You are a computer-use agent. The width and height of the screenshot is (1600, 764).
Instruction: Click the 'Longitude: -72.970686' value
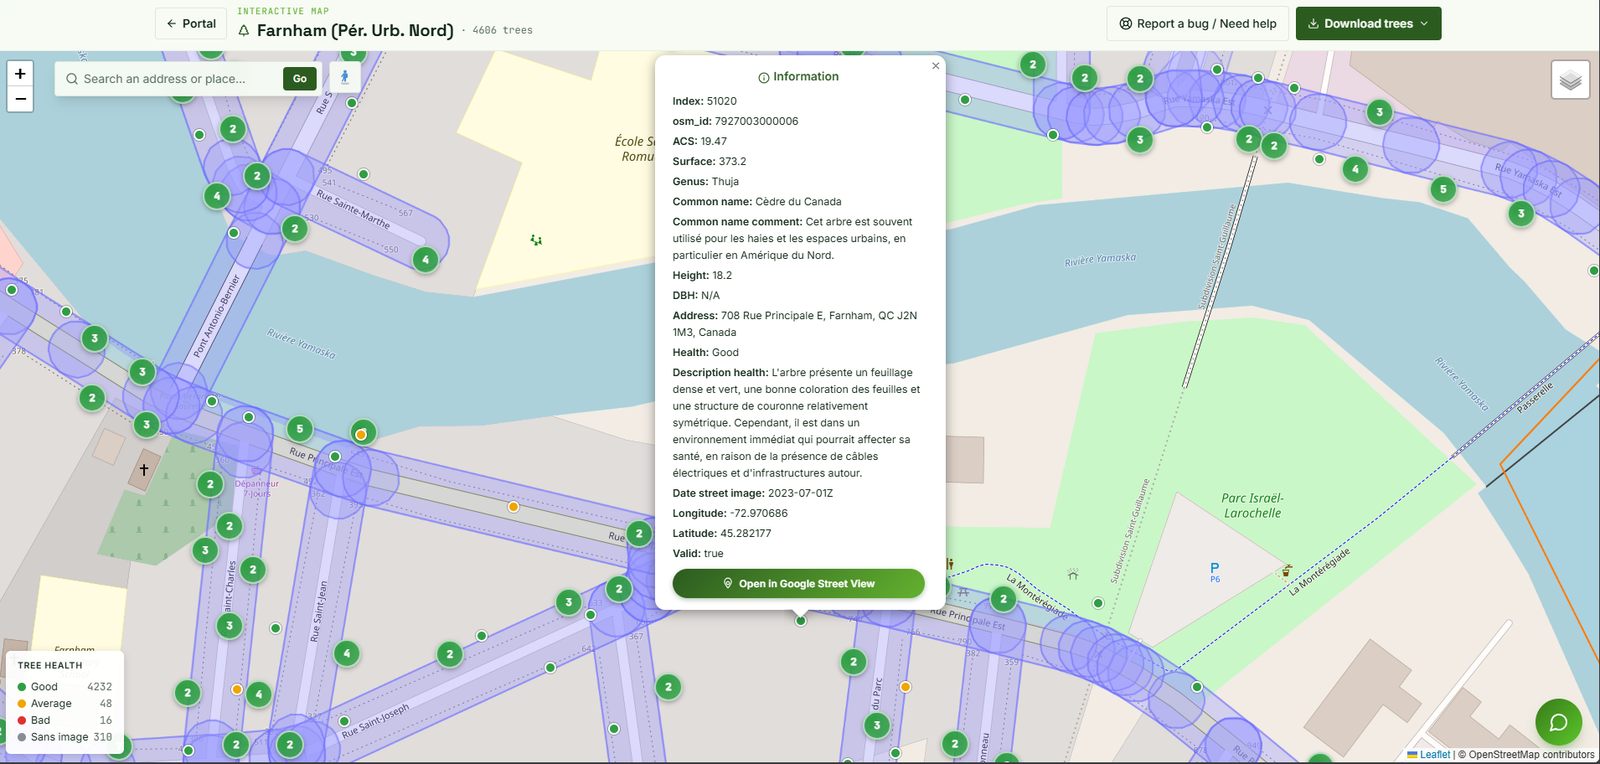pos(759,513)
